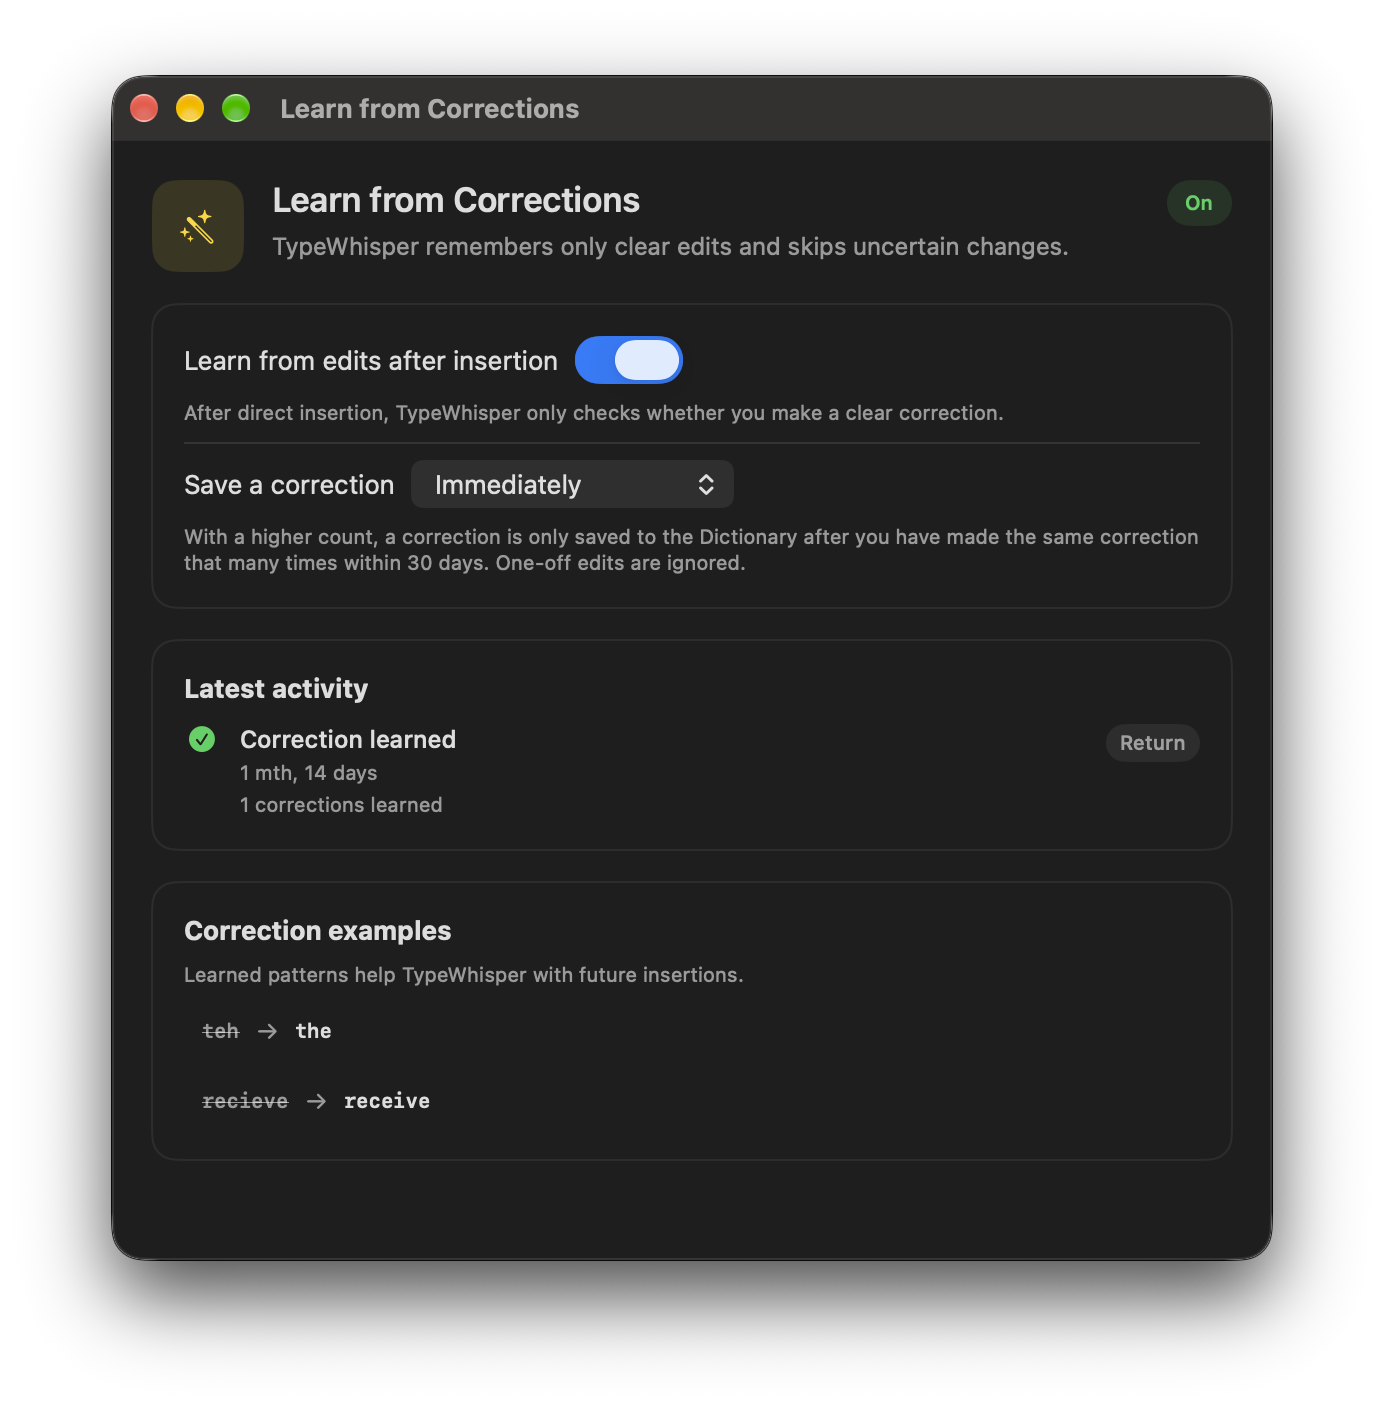Click the magic wand app icon
Screen dimensions: 1384x1408
[198, 226]
